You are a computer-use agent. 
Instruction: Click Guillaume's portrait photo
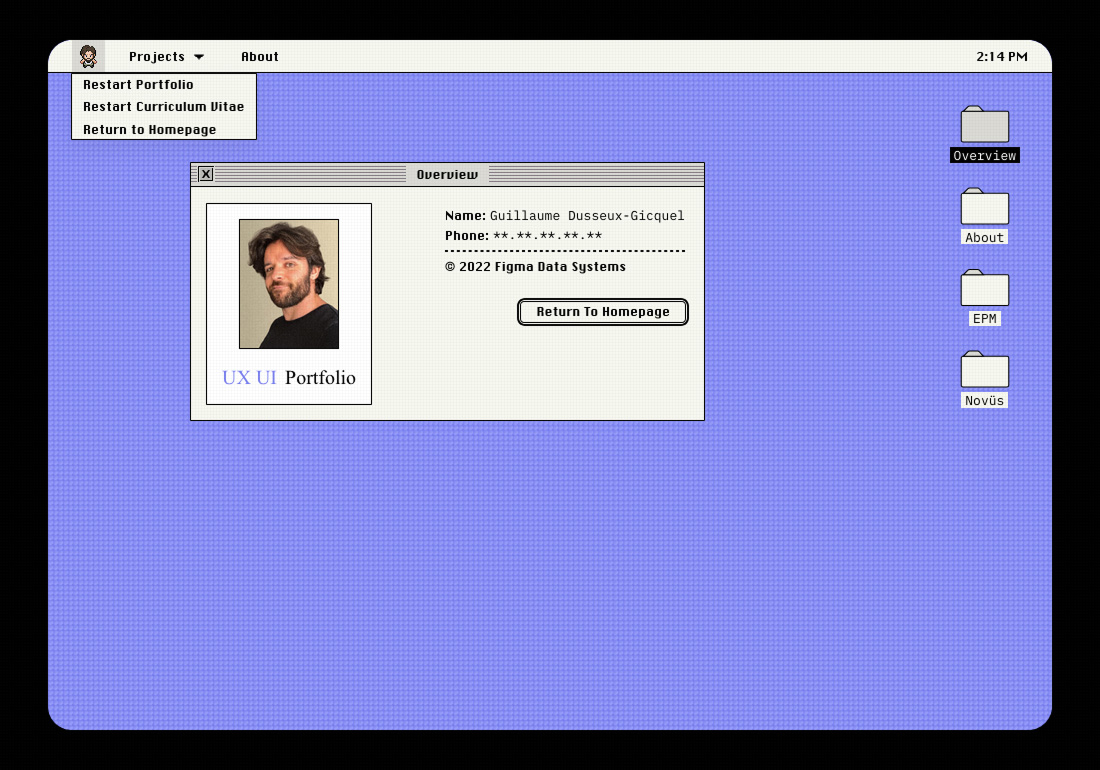288,283
